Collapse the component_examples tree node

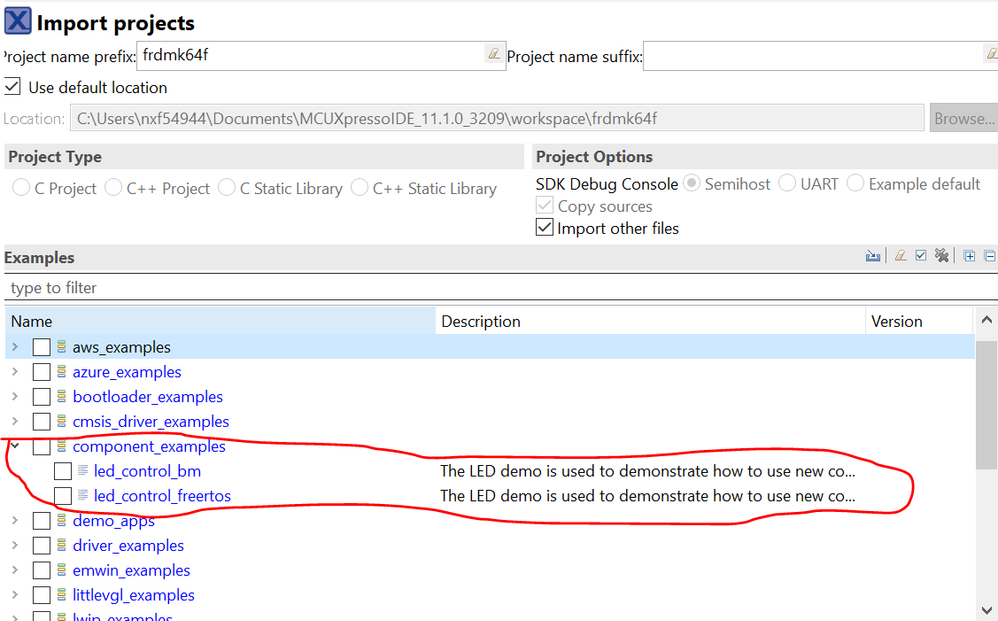click(x=15, y=446)
